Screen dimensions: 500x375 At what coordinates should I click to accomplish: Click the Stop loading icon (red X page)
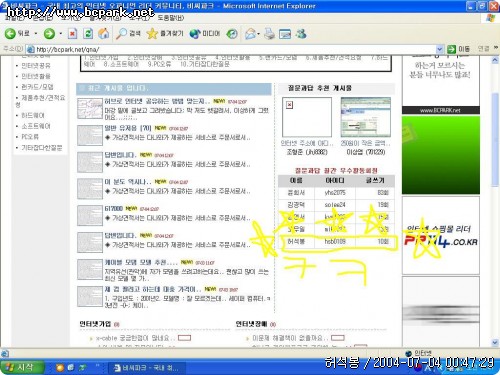pos(72,34)
